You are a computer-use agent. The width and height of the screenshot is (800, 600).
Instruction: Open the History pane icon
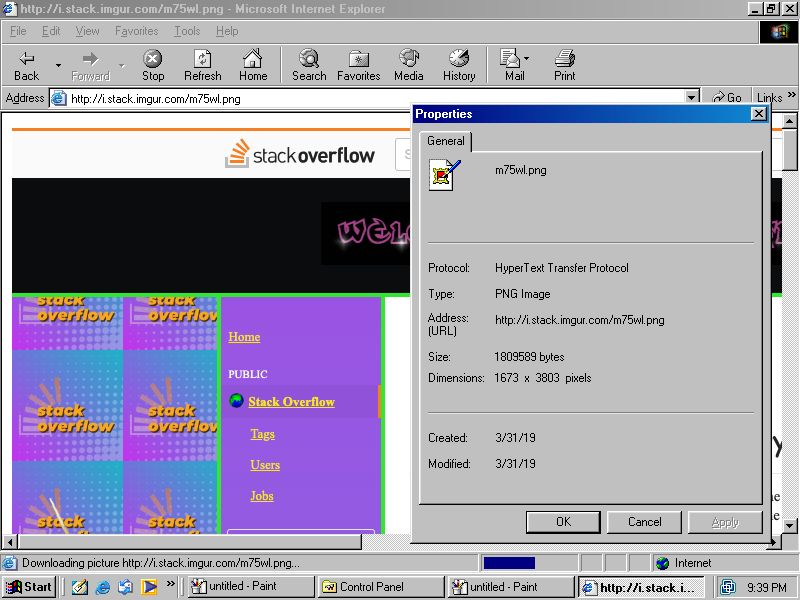coord(458,63)
